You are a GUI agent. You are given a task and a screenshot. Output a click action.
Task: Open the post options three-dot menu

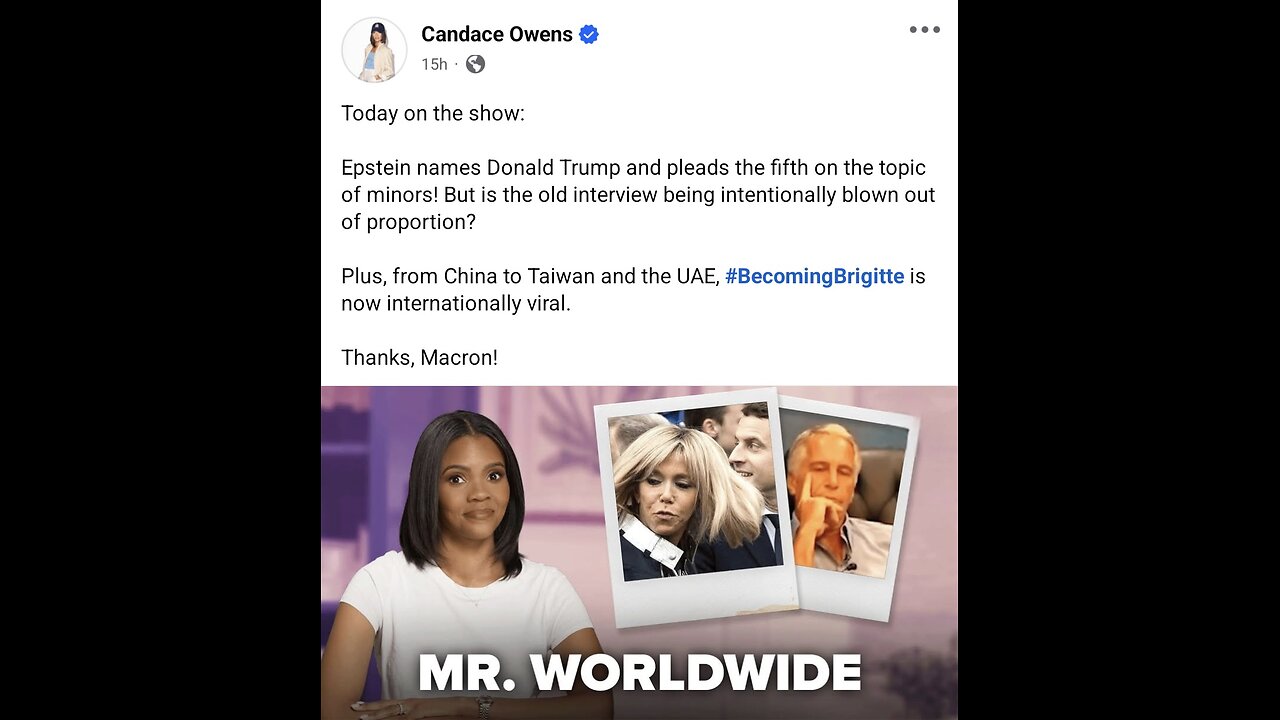(x=924, y=30)
